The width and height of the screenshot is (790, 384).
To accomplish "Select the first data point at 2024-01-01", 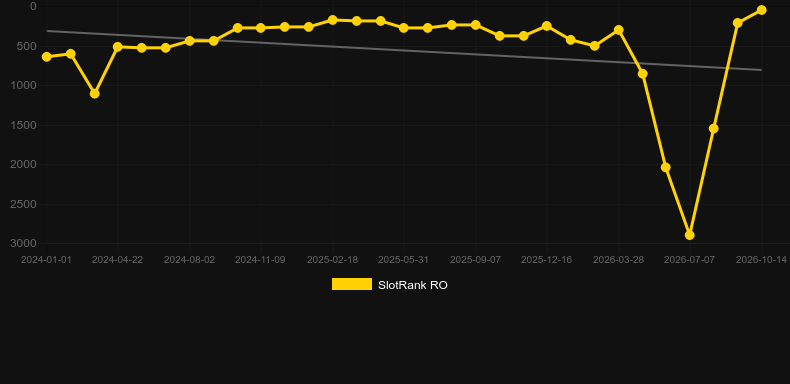I will pyautogui.click(x=47, y=57).
